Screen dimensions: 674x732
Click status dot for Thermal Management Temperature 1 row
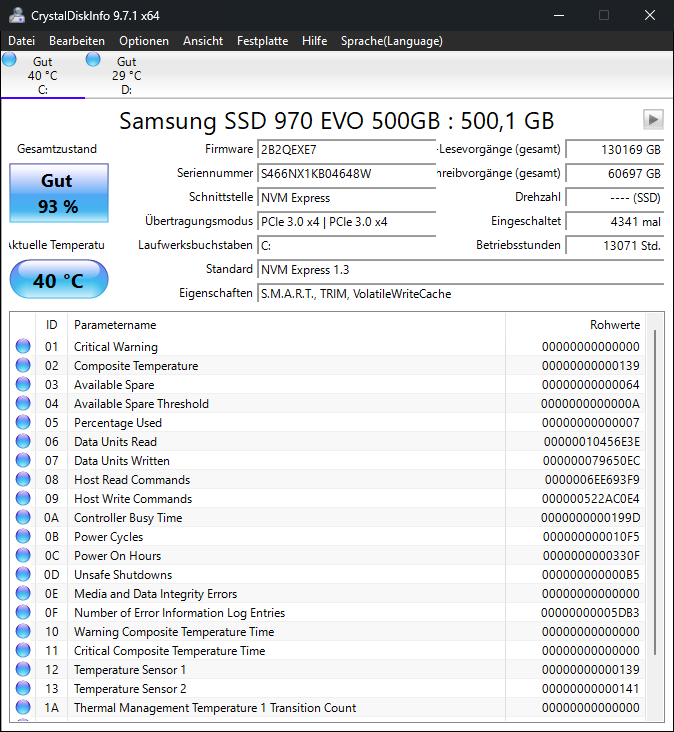[23, 707]
